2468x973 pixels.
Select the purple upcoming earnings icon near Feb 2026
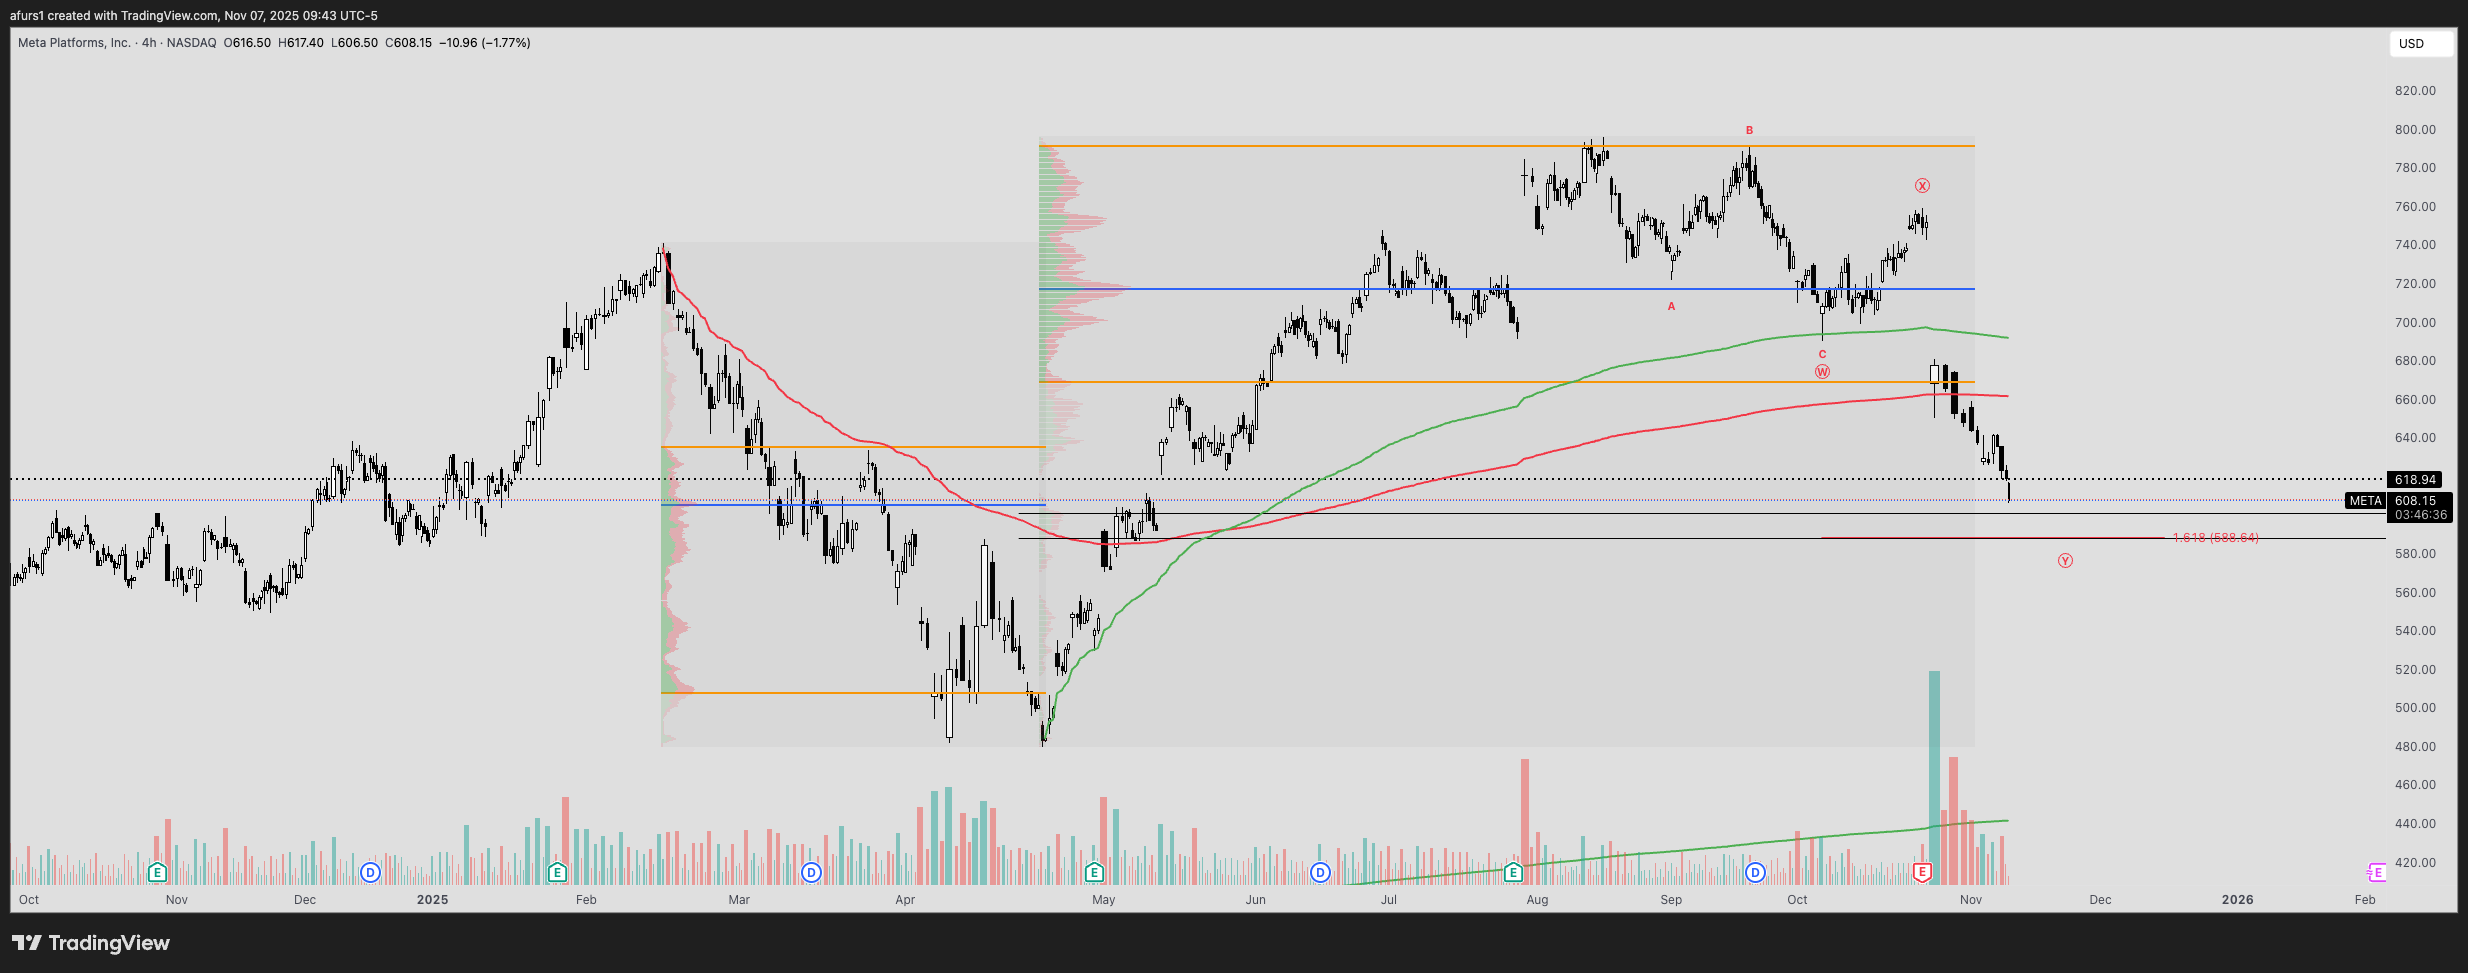[2377, 873]
